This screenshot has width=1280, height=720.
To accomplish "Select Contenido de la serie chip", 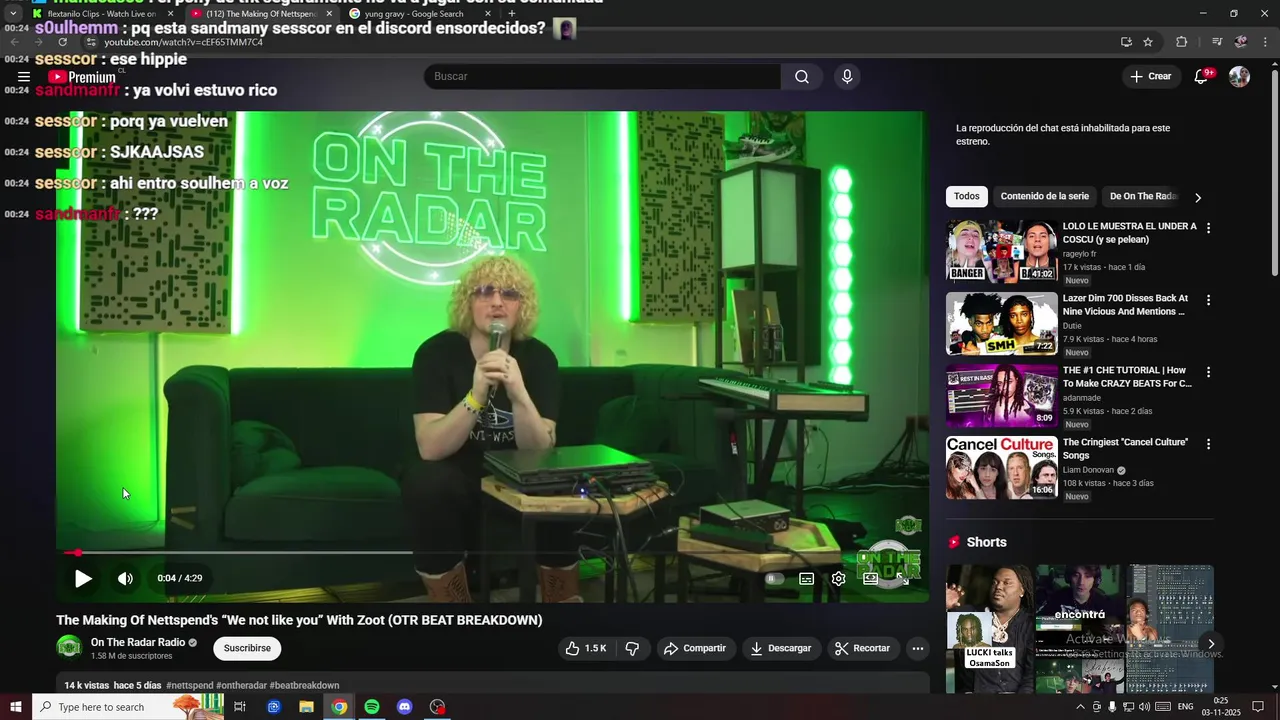I will click(x=1045, y=197).
